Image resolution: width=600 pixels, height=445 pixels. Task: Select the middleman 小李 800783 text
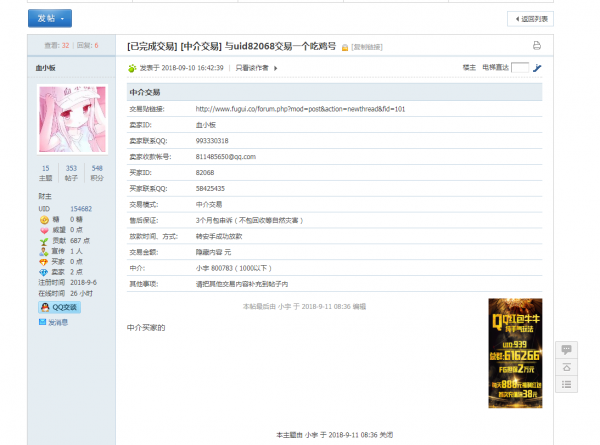[x=233, y=268]
